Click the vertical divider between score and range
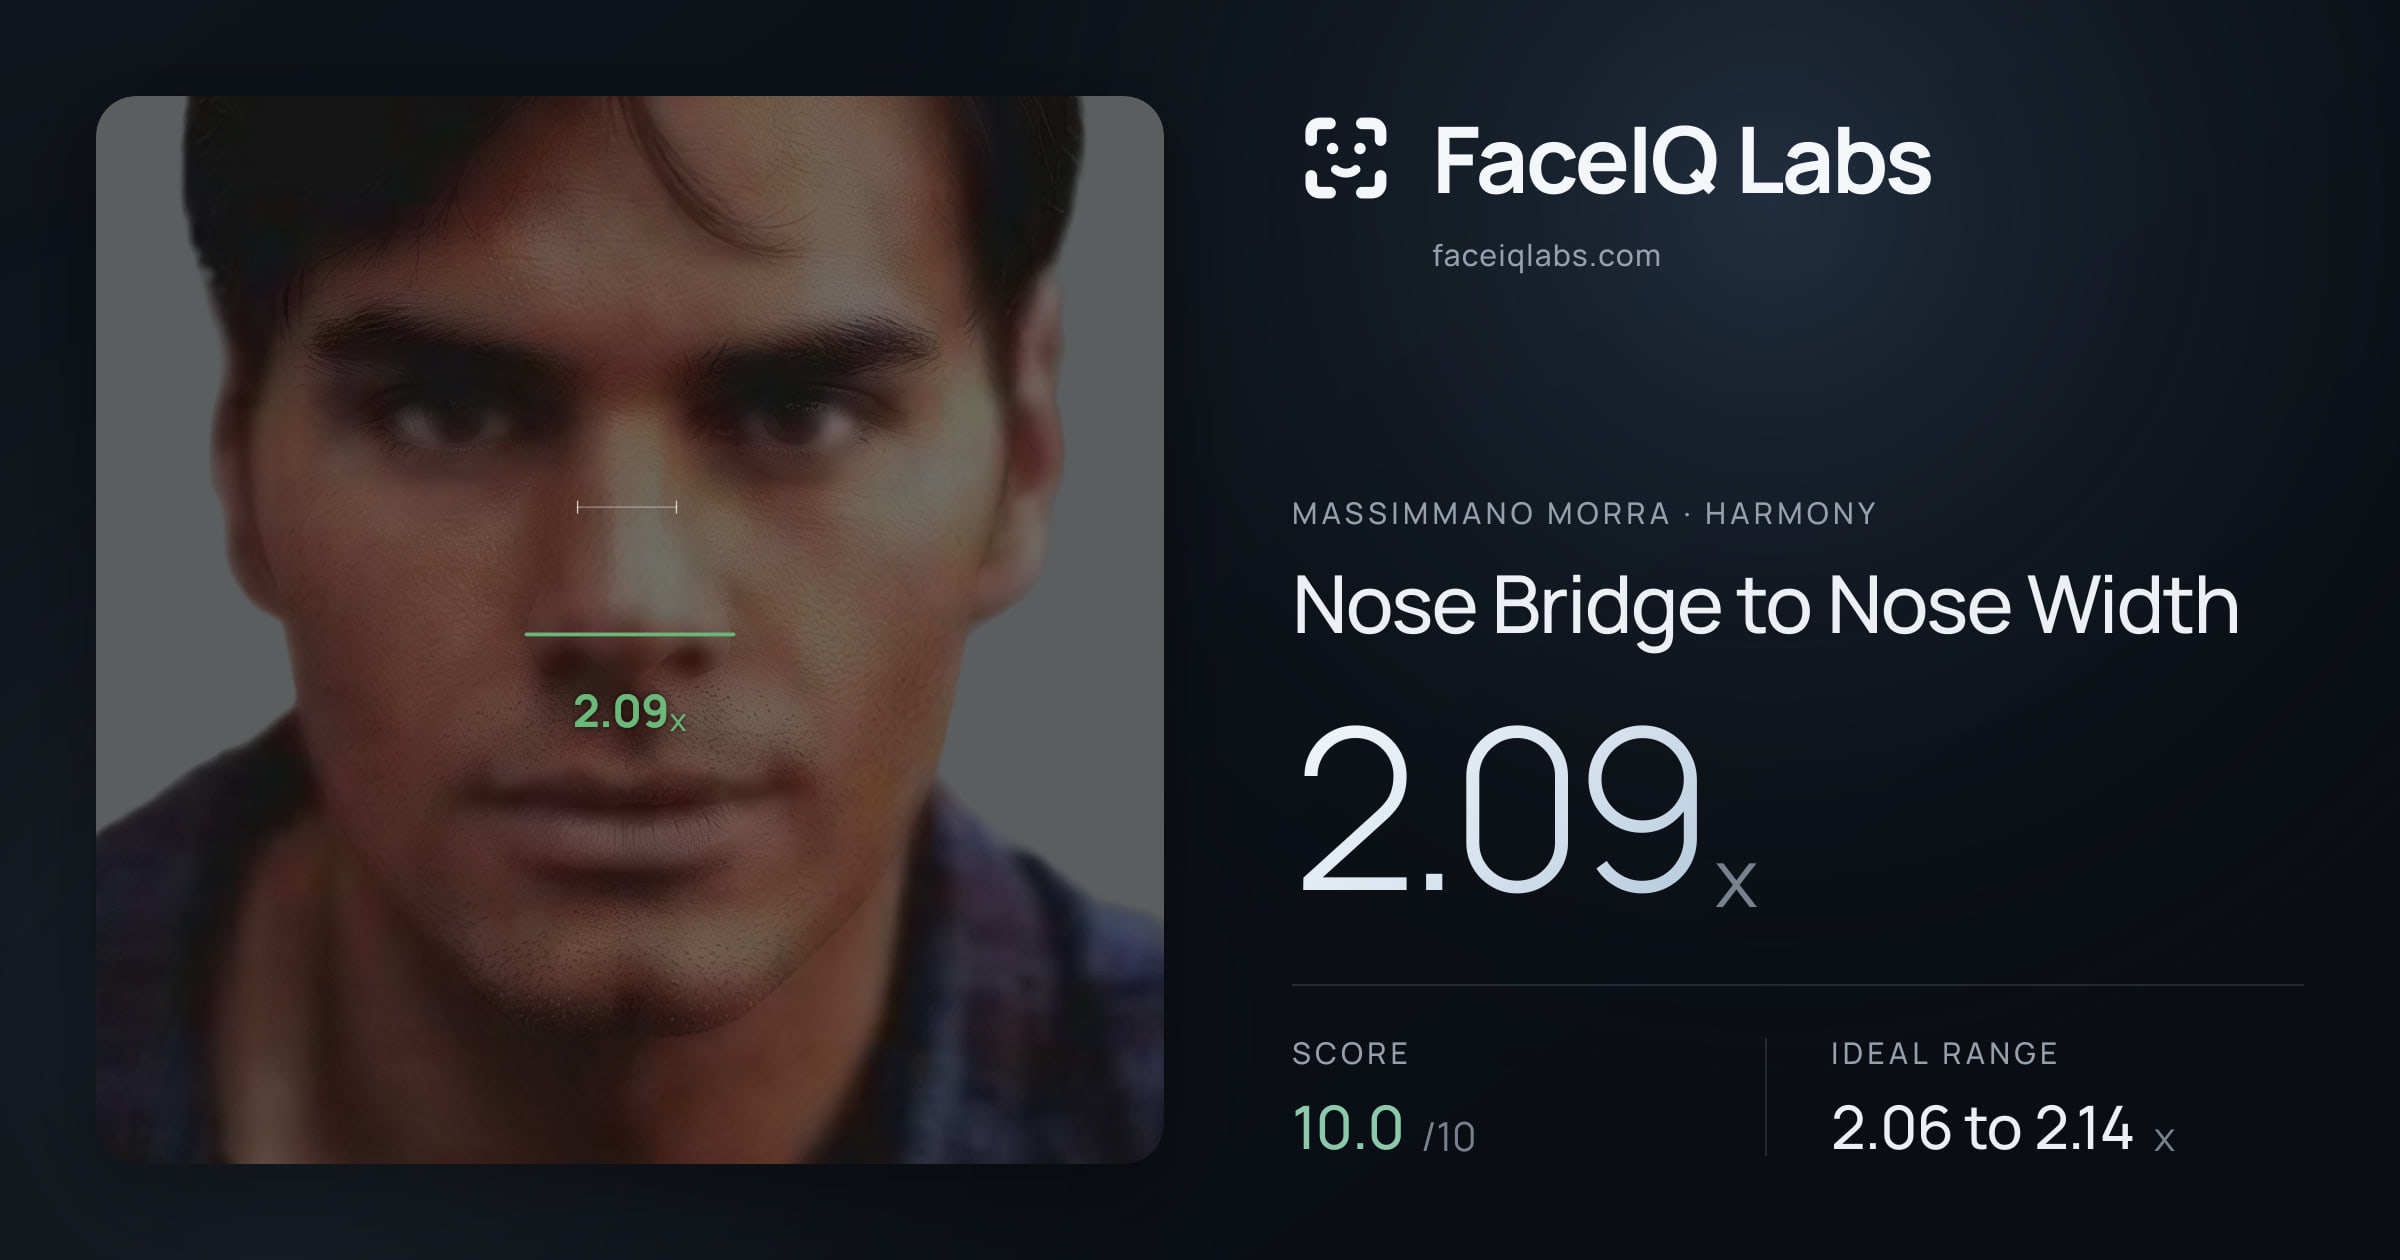This screenshot has height=1260, width=2400. point(1766,1097)
